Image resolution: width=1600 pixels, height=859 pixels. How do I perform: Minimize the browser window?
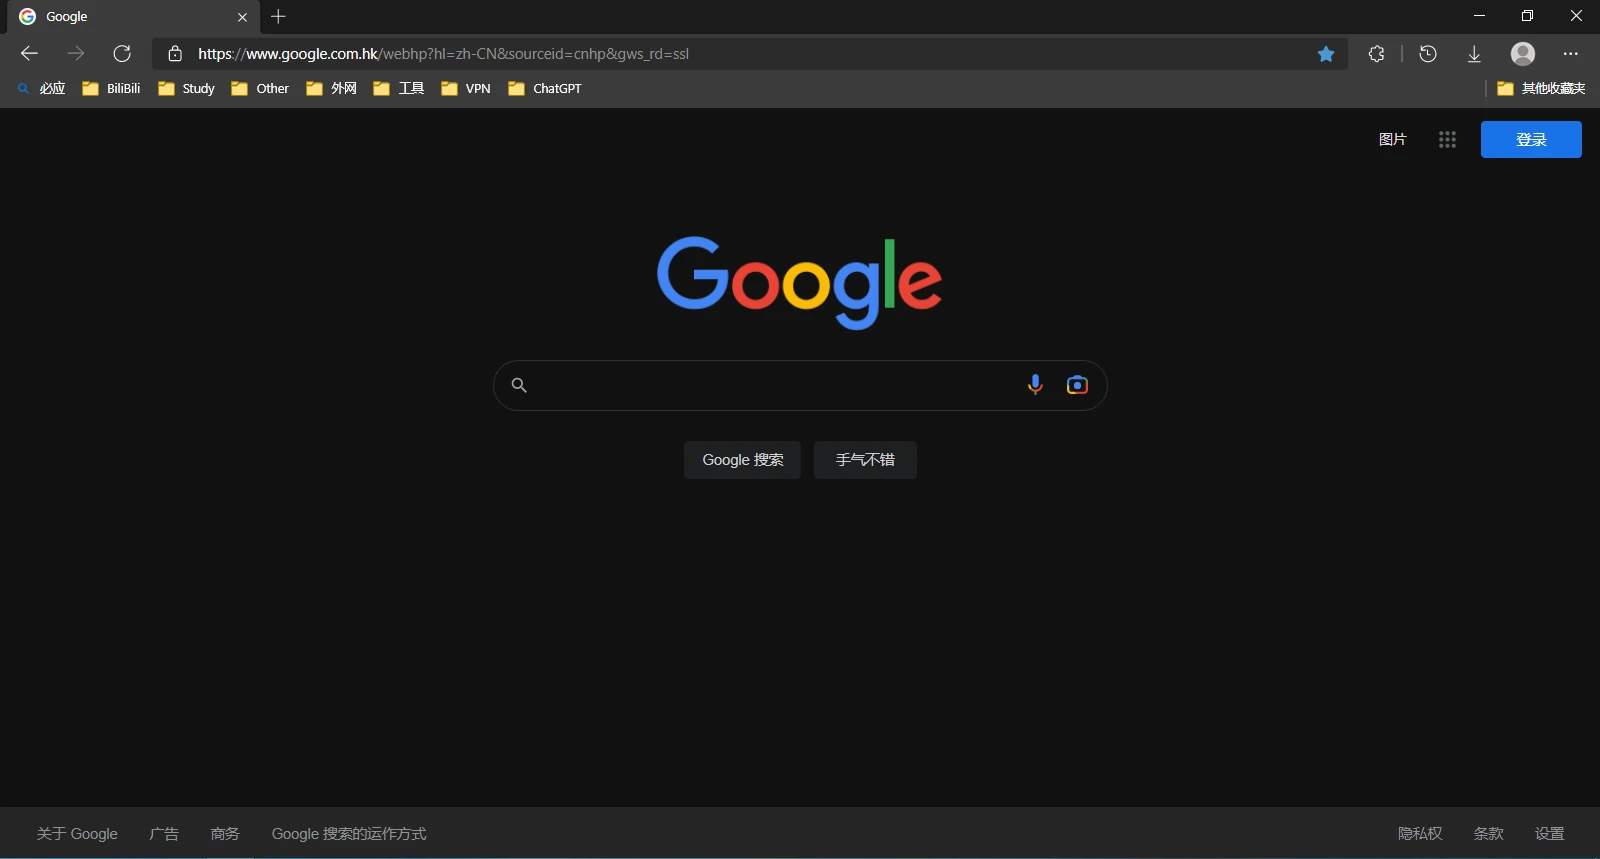[1479, 16]
